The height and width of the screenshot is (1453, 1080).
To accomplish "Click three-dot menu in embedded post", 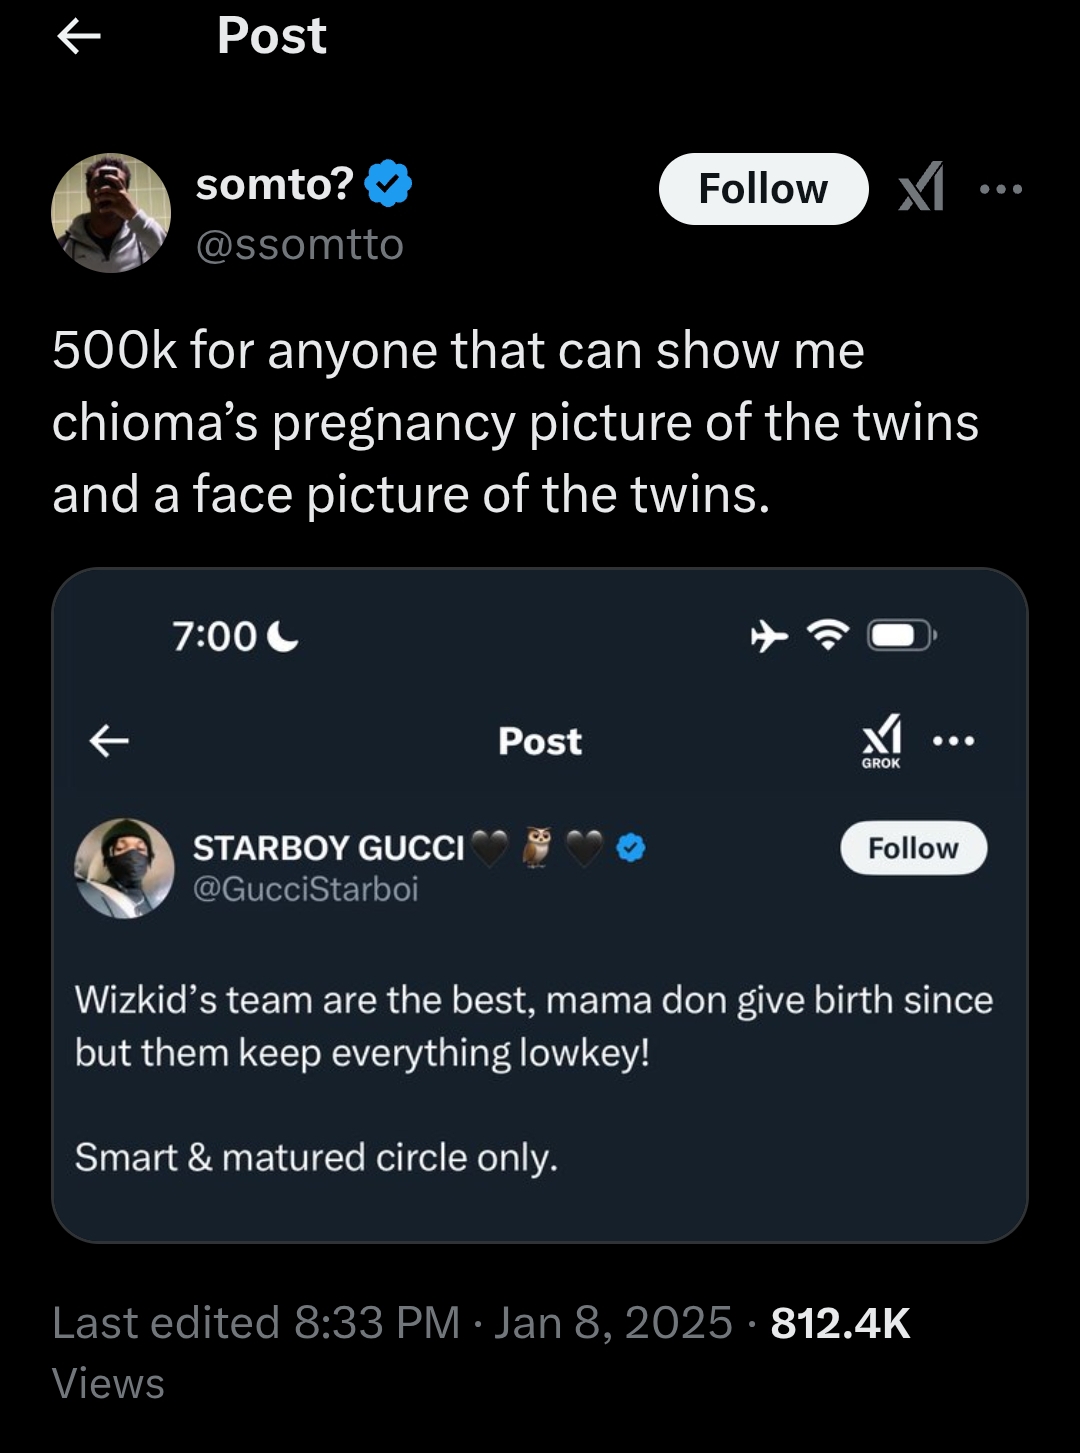I will 953,741.
